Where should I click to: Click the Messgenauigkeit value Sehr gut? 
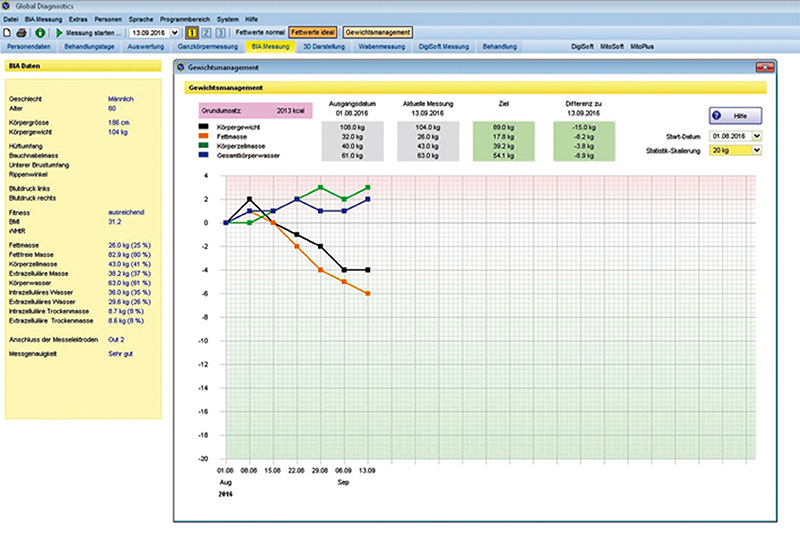120,354
